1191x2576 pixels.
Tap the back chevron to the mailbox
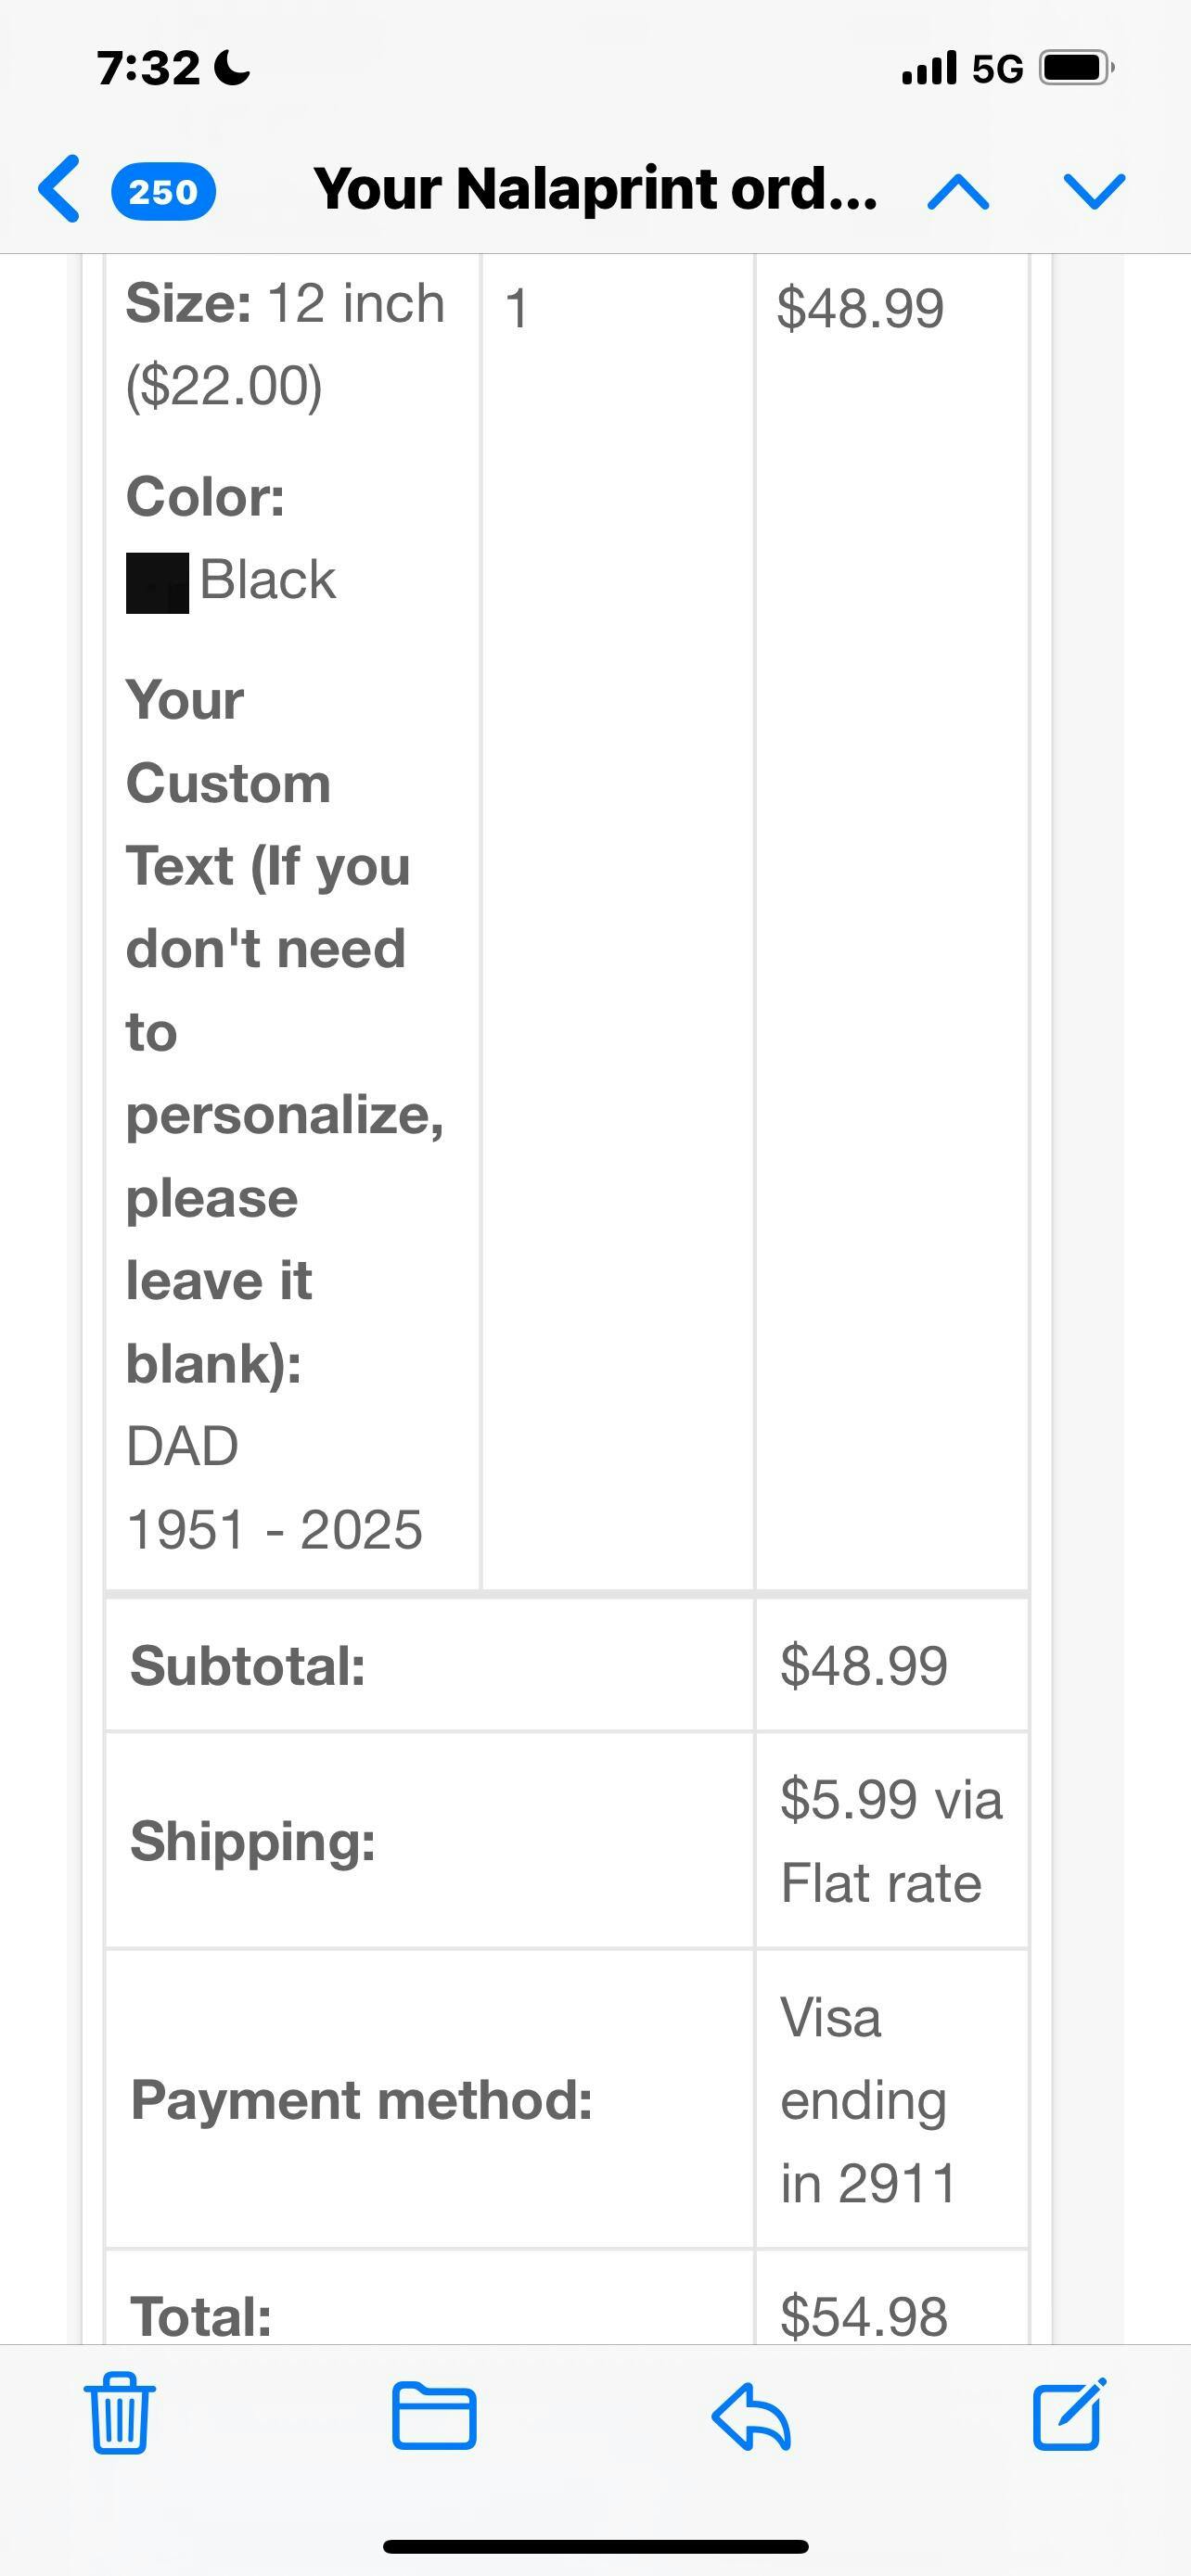59,189
